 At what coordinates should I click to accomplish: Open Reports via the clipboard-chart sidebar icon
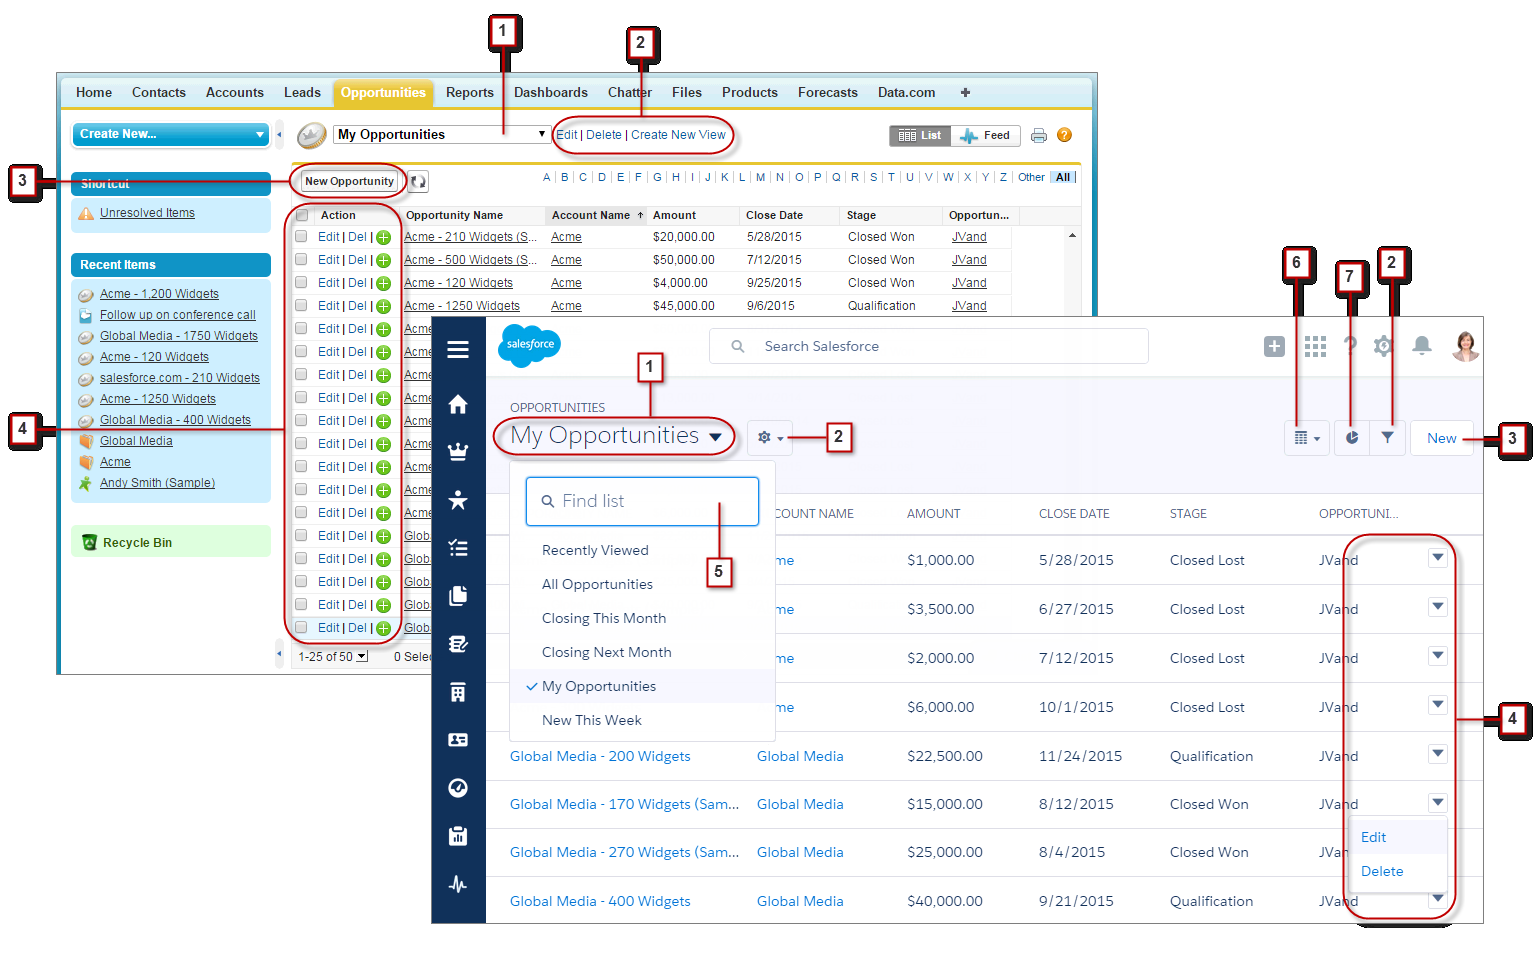pyautogui.click(x=458, y=836)
